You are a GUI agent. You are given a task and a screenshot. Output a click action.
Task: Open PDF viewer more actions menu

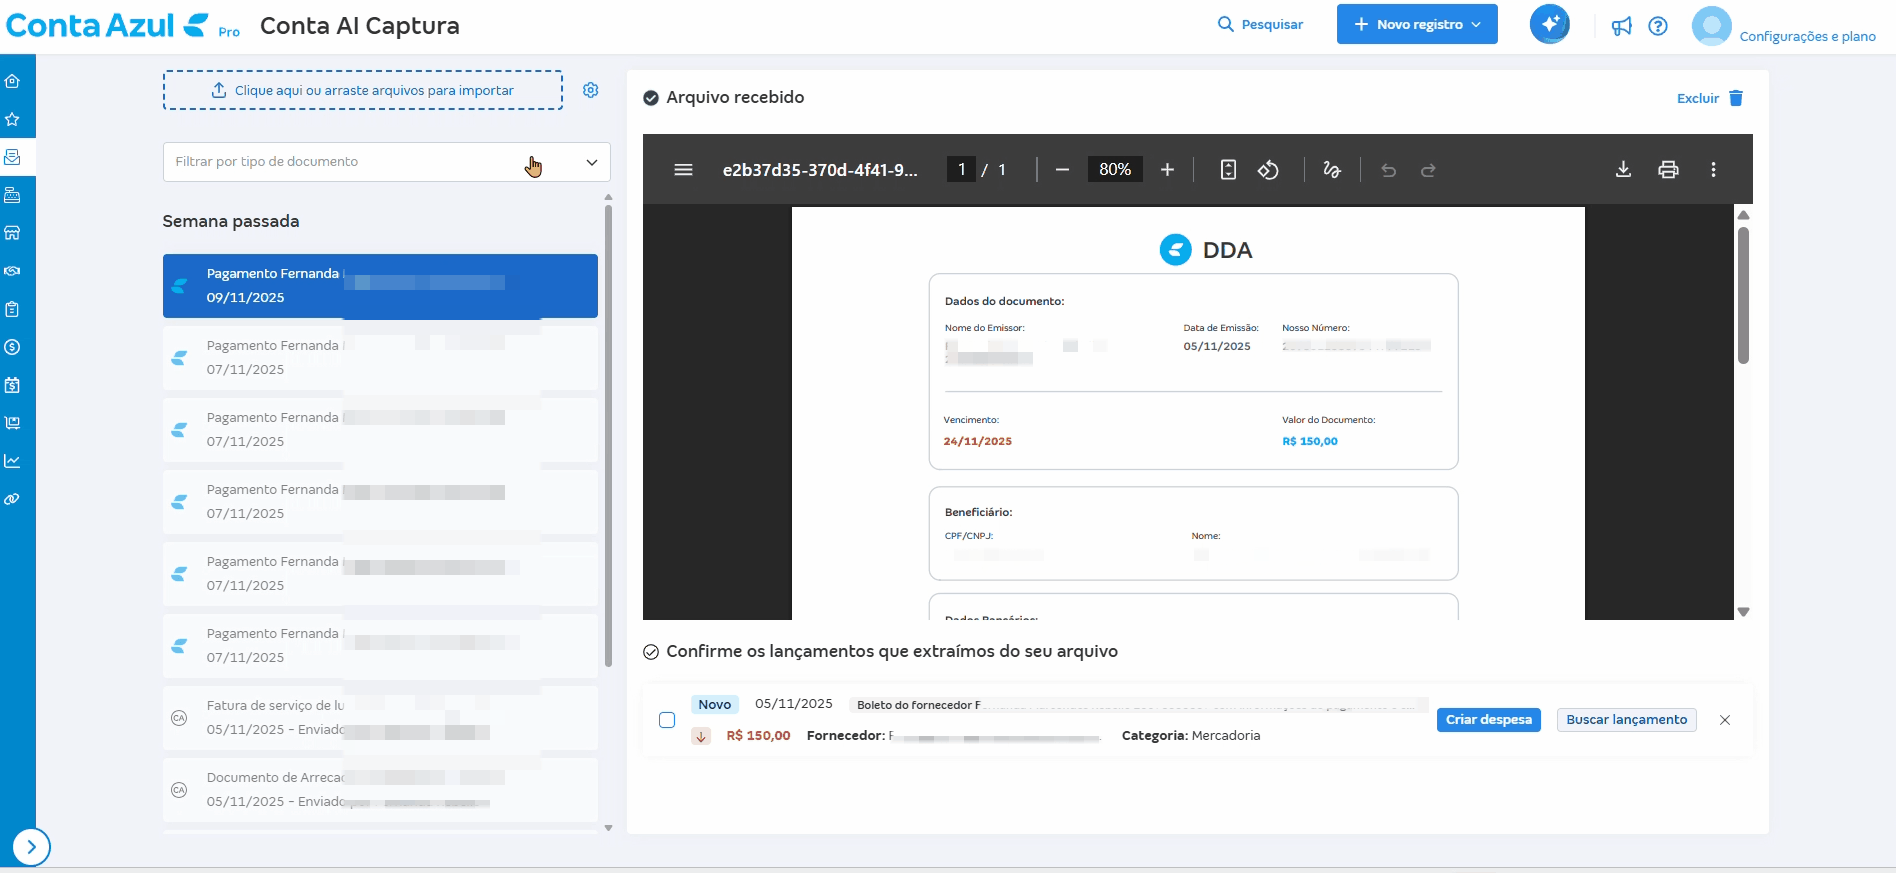[1713, 170]
